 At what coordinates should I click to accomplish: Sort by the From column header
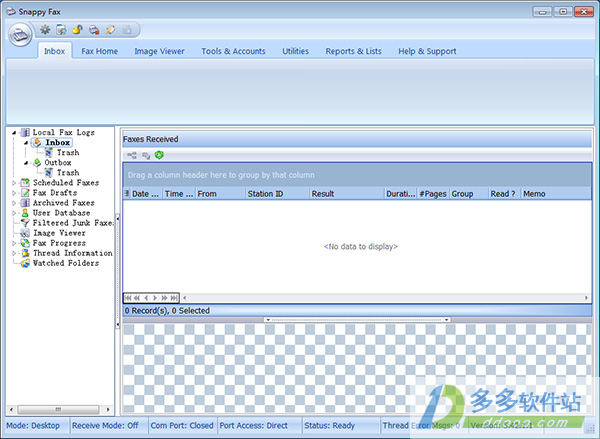click(x=220, y=194)
